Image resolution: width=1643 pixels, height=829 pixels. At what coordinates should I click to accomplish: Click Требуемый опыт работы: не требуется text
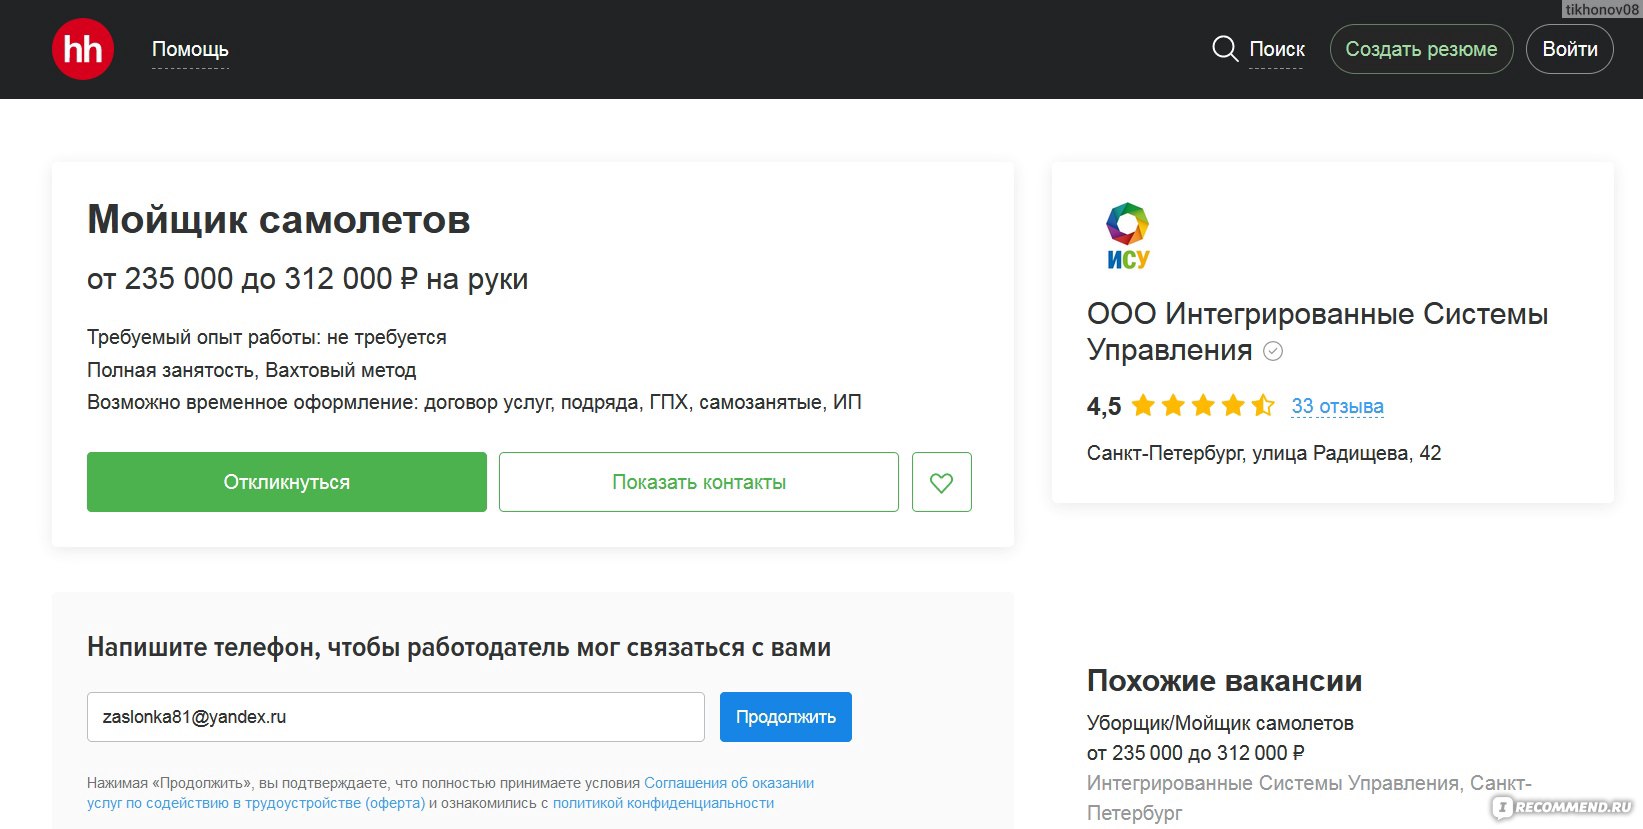[x=267, y=337]
